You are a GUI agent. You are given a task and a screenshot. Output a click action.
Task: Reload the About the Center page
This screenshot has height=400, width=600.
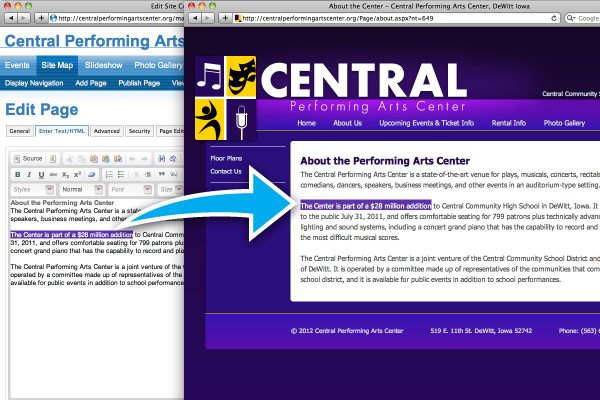(554, 18)
